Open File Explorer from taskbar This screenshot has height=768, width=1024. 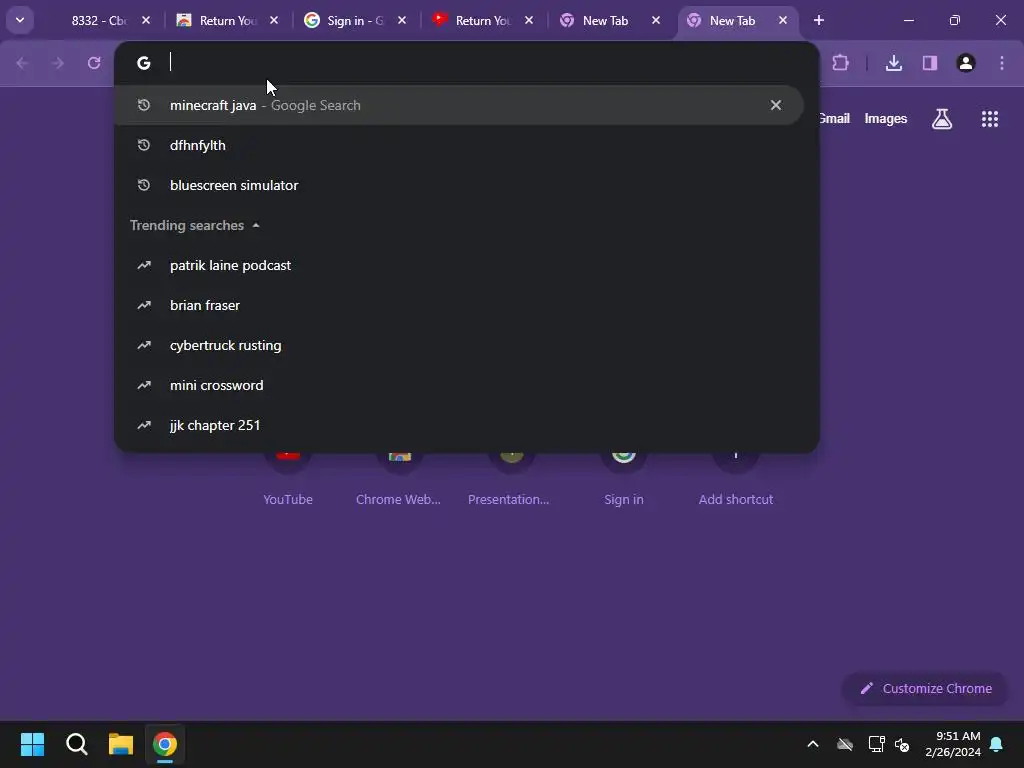[121, 744]
